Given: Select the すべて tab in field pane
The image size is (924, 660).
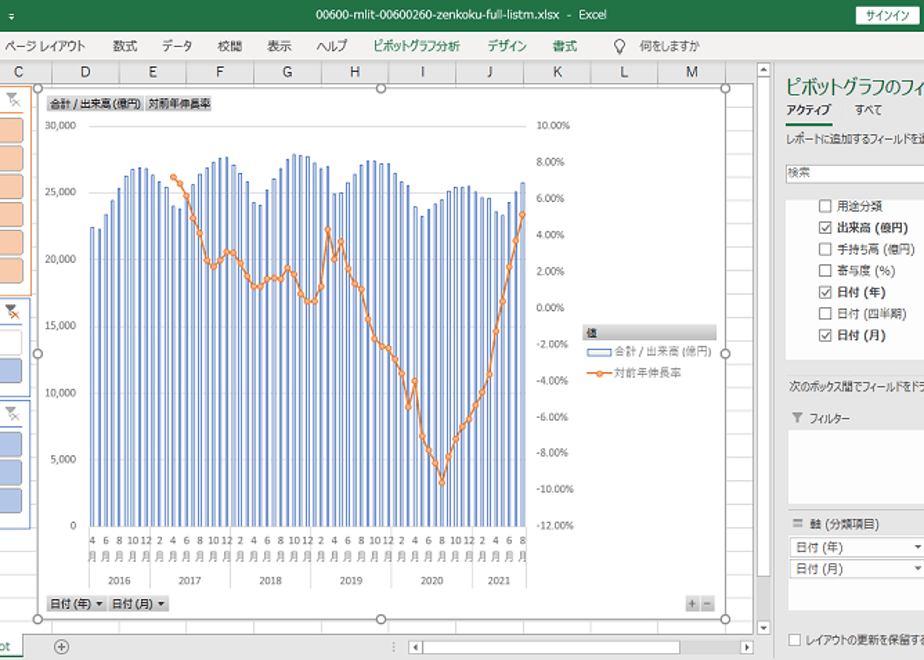Looking at the screenshot, I should click(x=868, y=110).
